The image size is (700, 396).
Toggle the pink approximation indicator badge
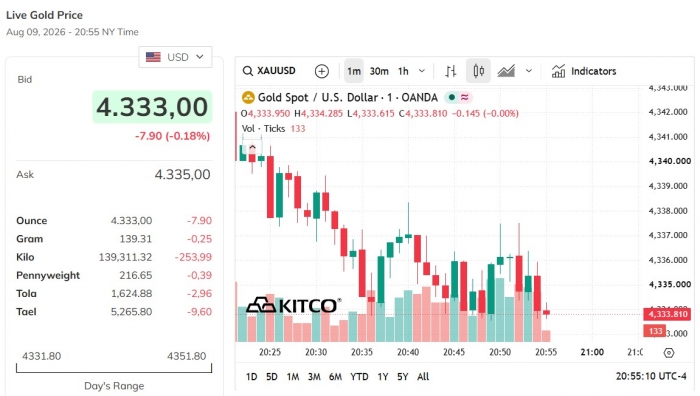[465, 97]
